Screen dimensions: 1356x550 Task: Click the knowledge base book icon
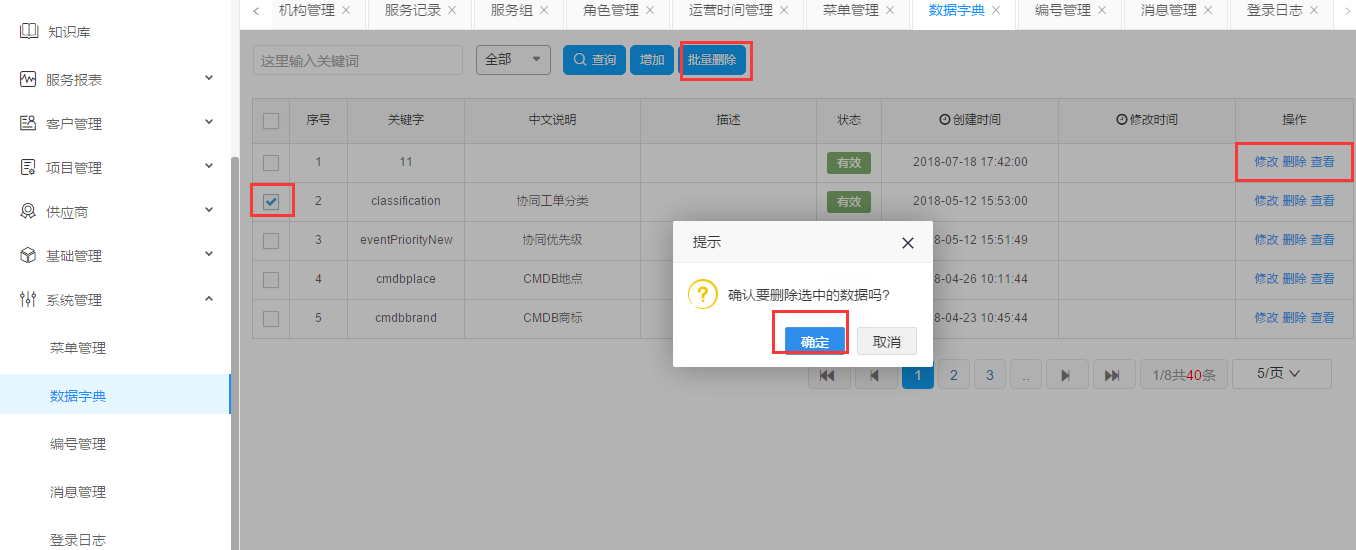(28, 32)
